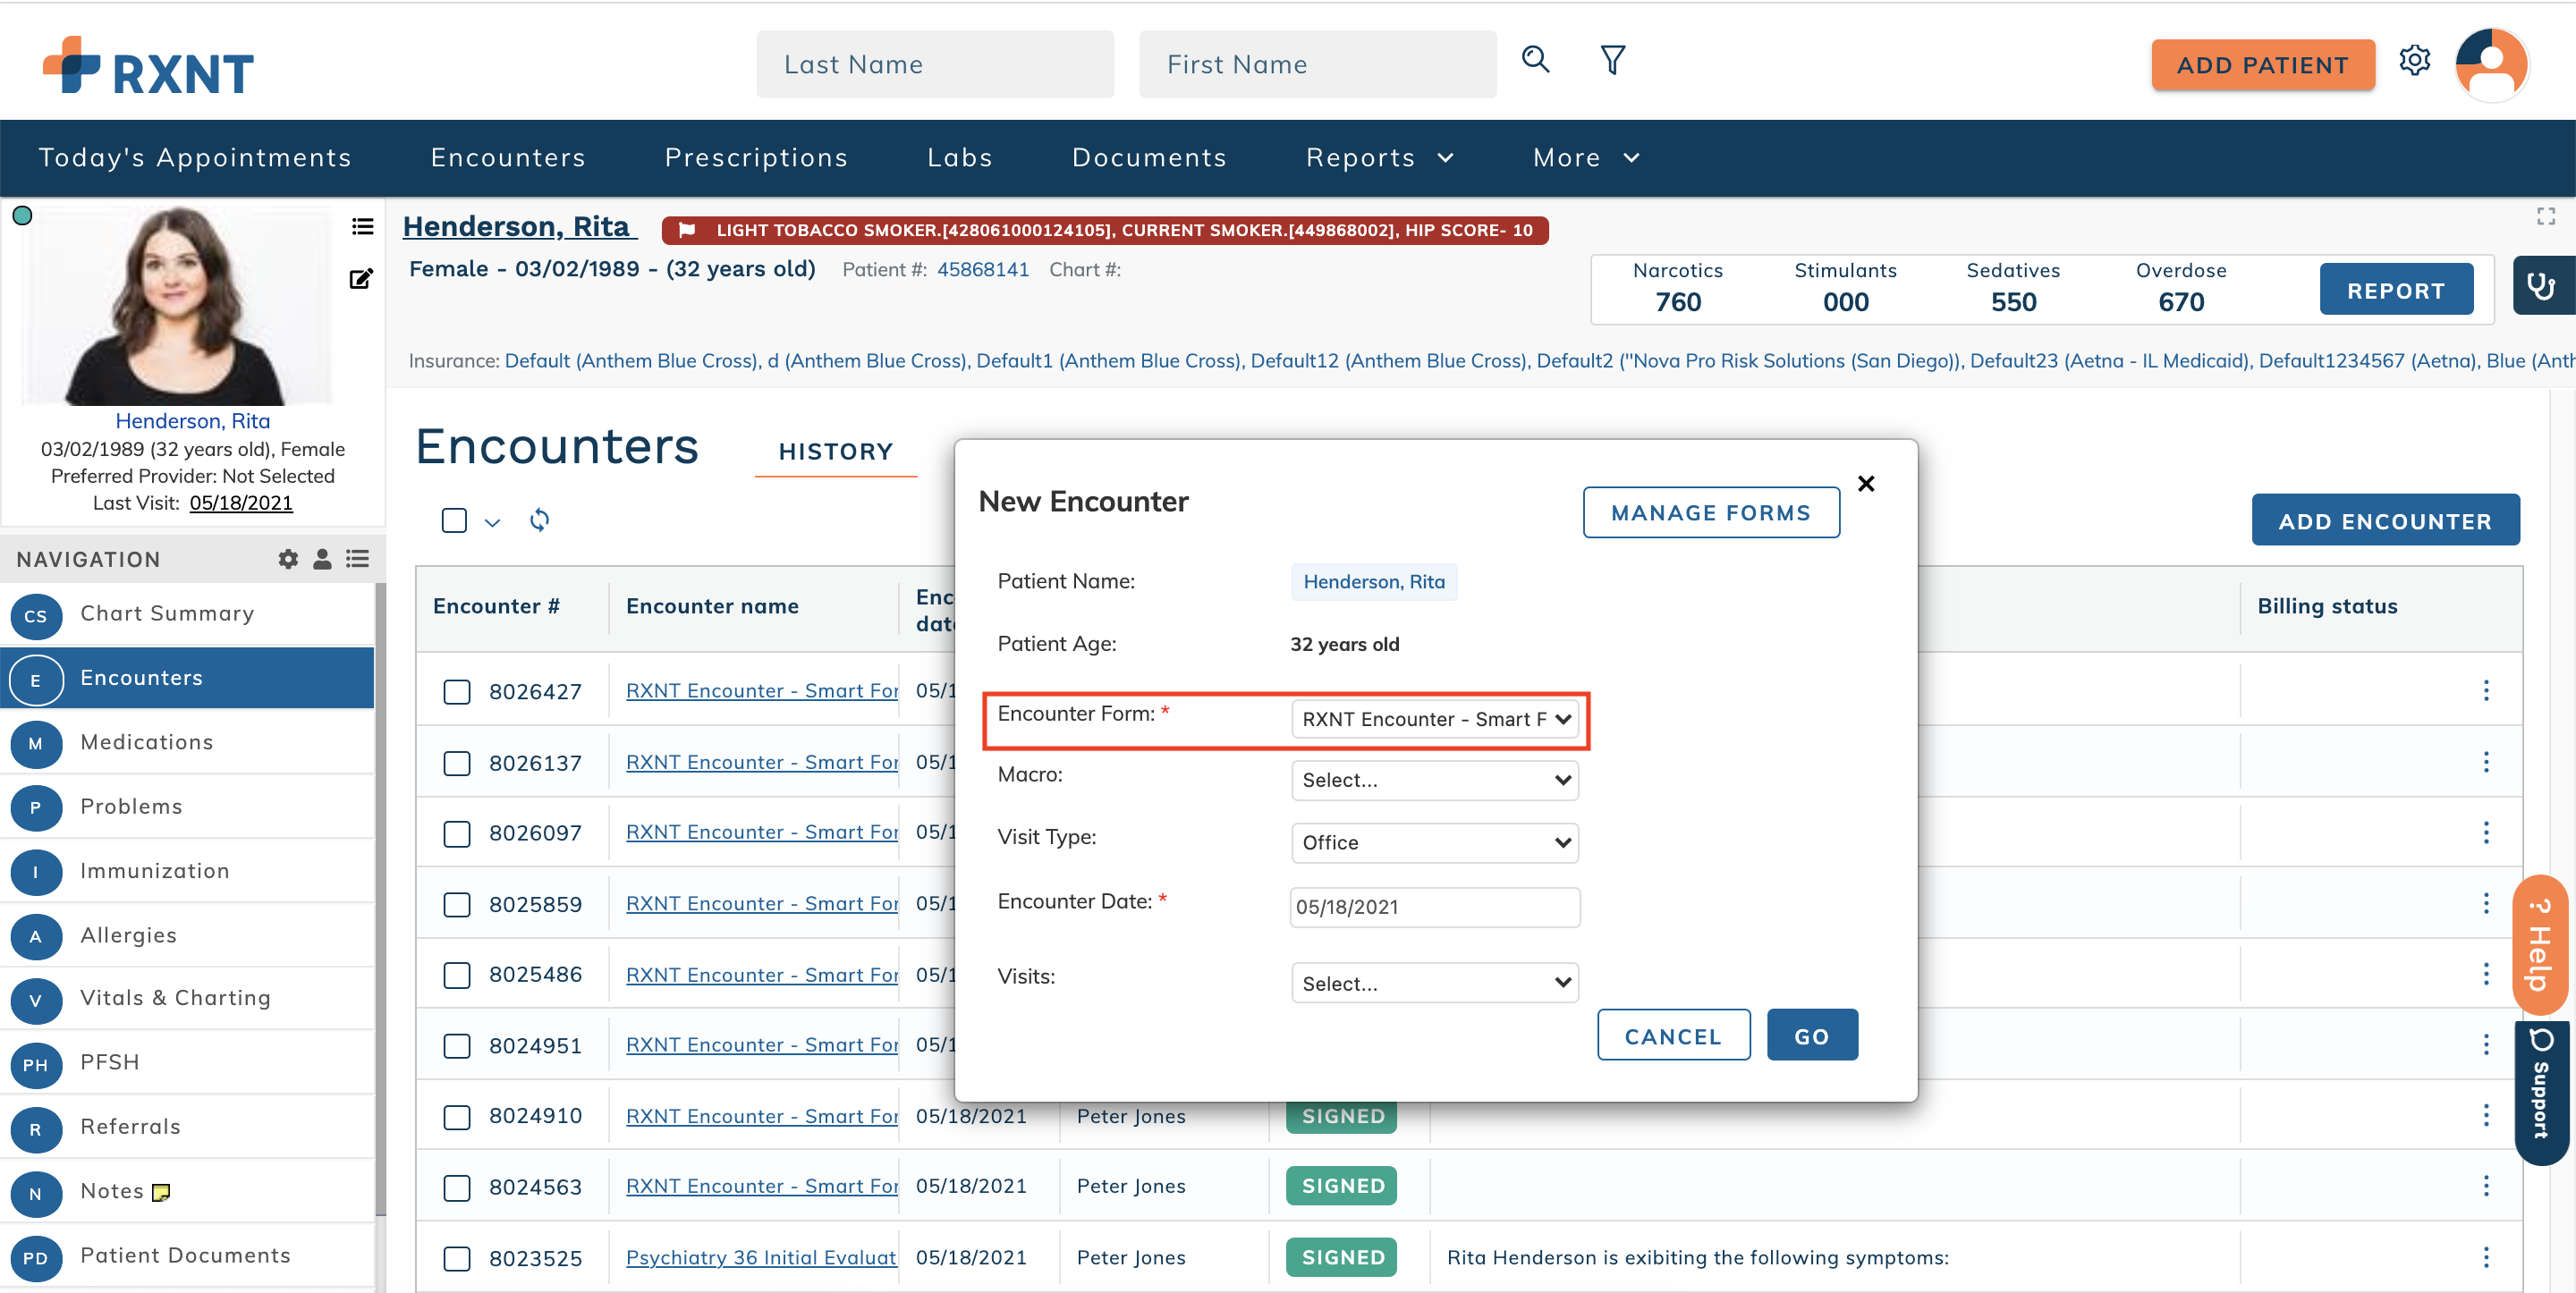Open patient list menu icon beside photo

coord(362,227)
